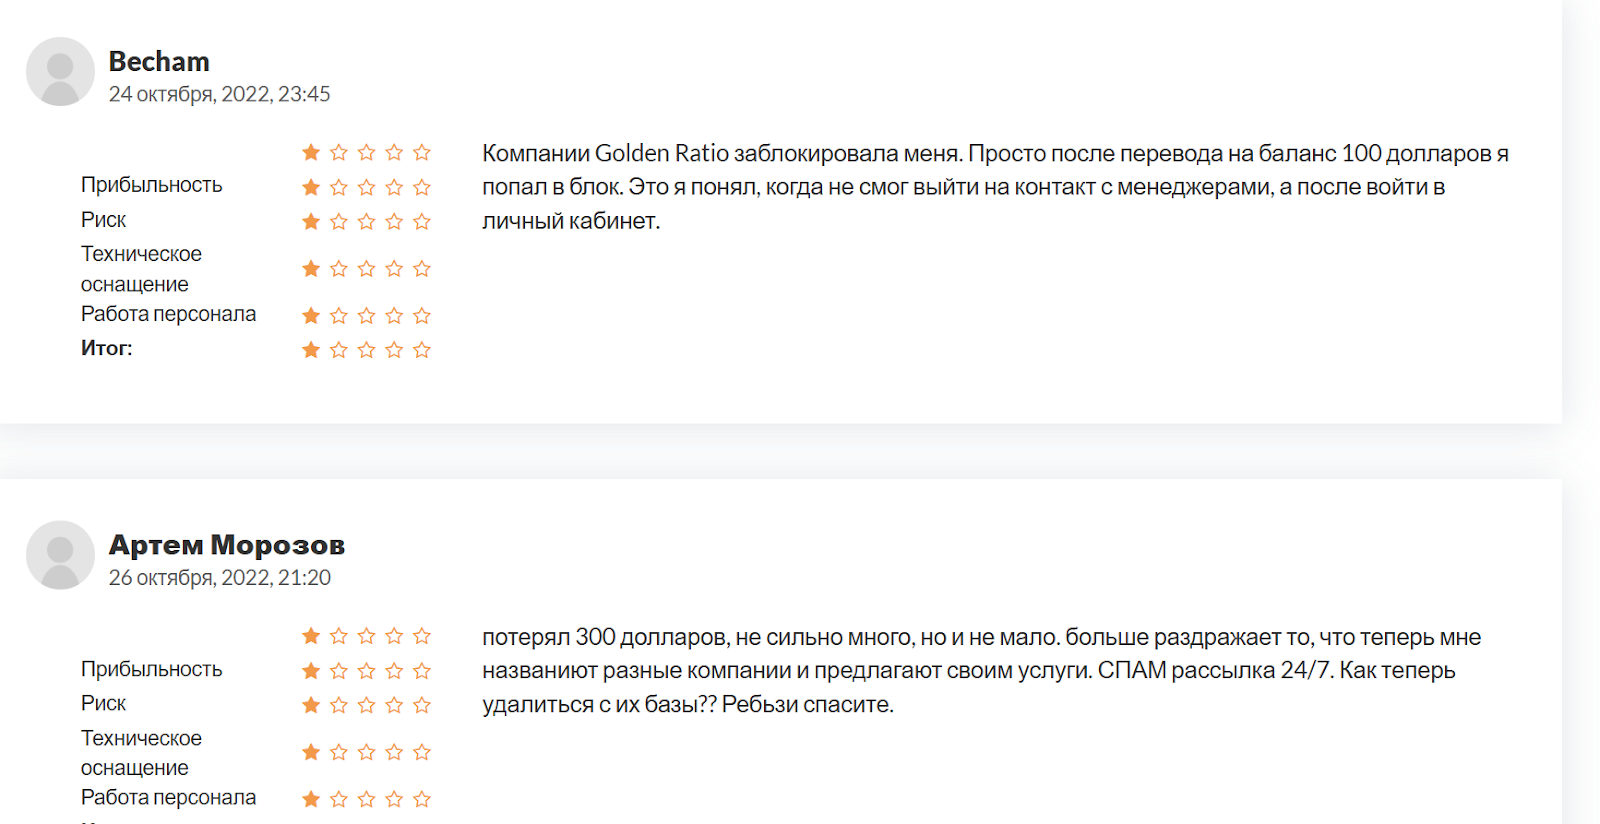
Task: Click Becham's user avatar icon
Action: tap(60, 72)
